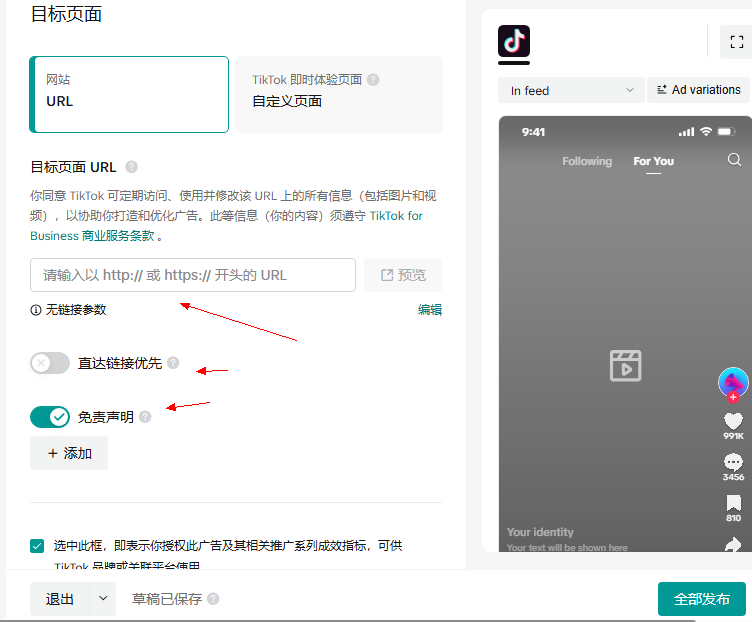Click the destination URL input field
This screenshot has width=752, height=622.
point(193,275)
